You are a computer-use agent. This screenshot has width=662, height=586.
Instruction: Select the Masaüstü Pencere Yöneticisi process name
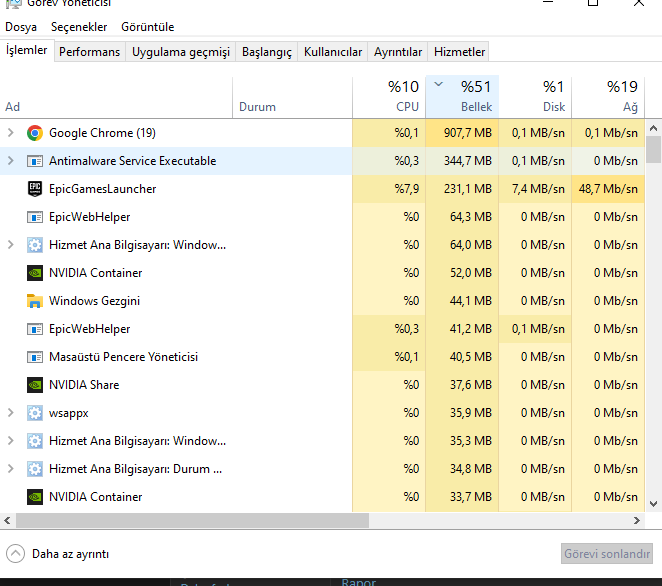point(123,357)
